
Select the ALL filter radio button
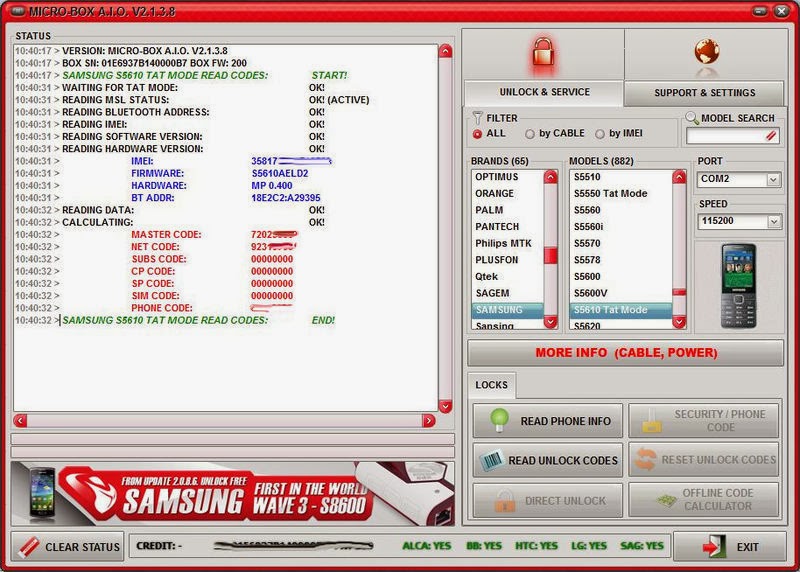(x=478, y=134)
